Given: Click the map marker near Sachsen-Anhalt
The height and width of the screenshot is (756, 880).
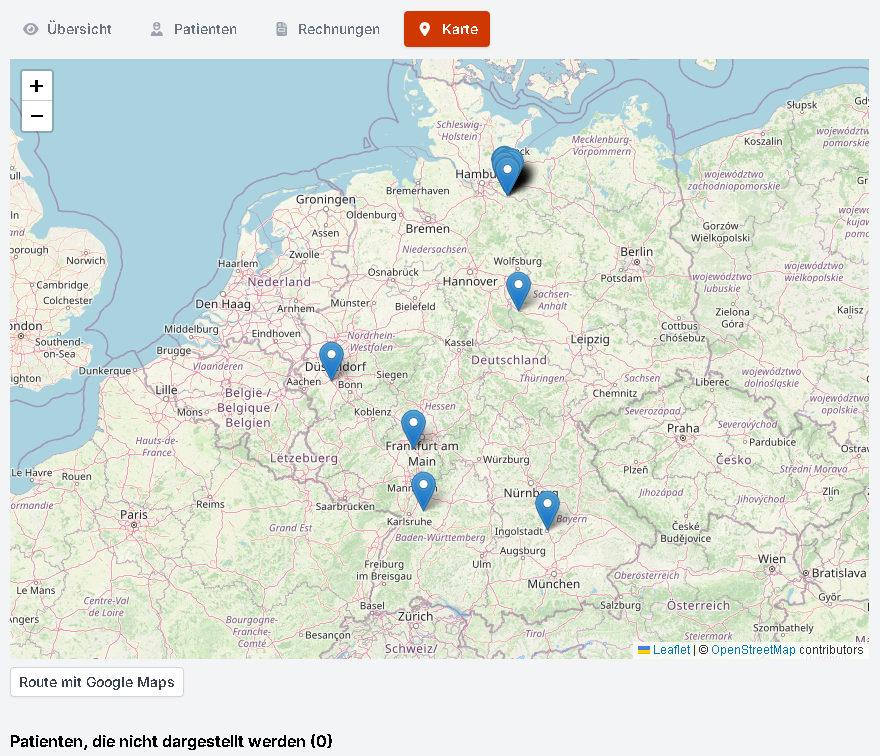Looking at the screenshot, I should [x=519, y=292].
